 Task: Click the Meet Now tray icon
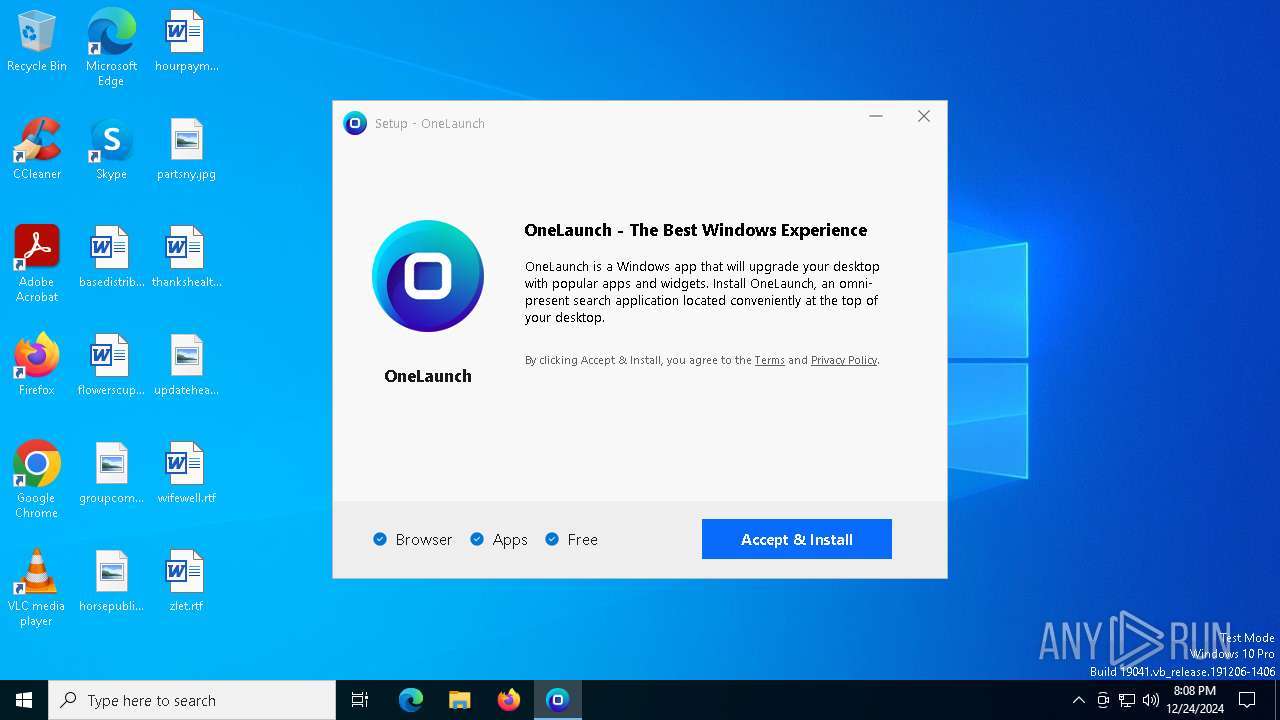pyautogui.click(x=1103, y=700)
